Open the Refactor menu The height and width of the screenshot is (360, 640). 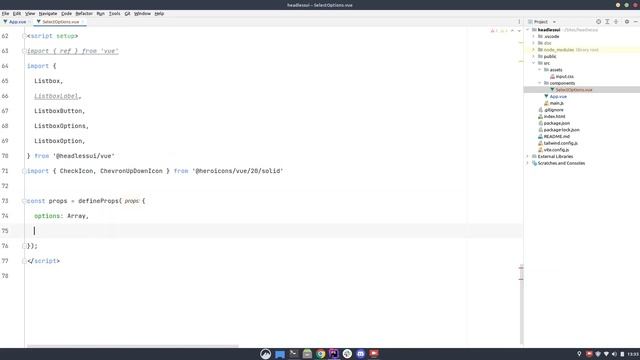pos(84,13)
